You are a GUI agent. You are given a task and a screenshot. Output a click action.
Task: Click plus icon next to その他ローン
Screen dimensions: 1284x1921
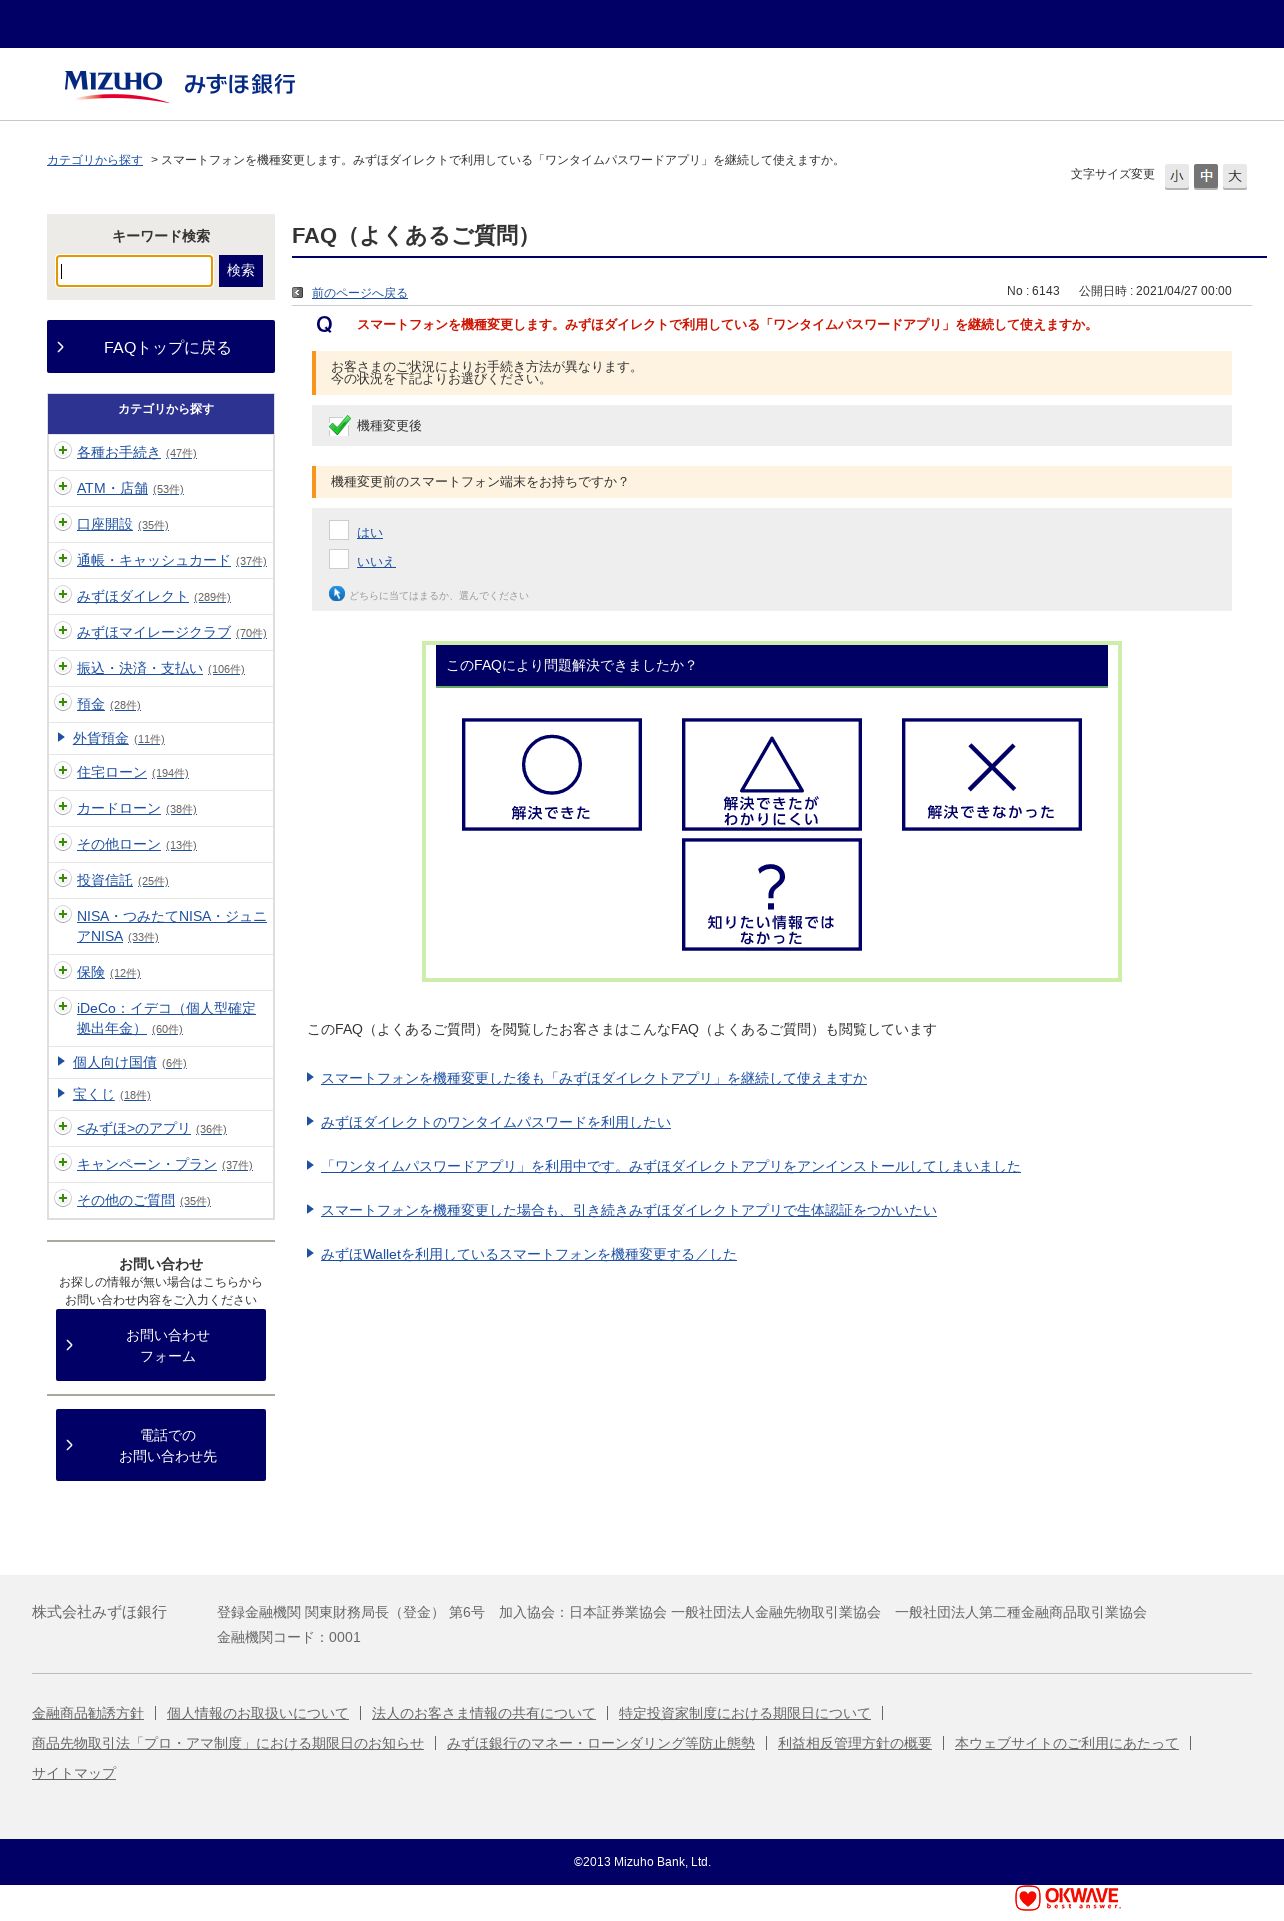tap(63, 843)
